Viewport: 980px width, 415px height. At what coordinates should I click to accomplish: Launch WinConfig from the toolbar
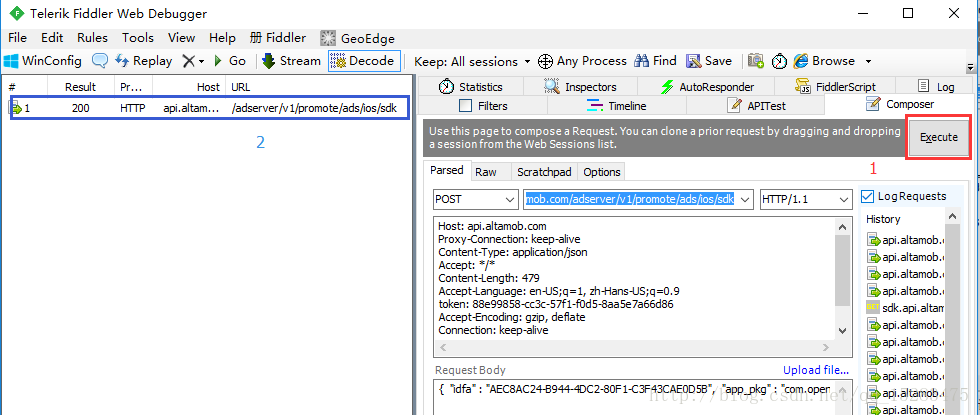(42, 61)
